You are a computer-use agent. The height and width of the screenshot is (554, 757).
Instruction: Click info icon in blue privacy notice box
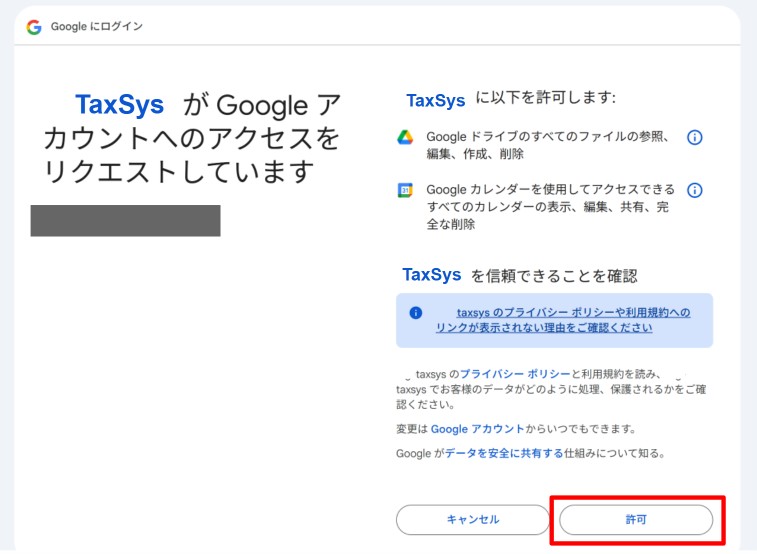click(x=416, y=313)
